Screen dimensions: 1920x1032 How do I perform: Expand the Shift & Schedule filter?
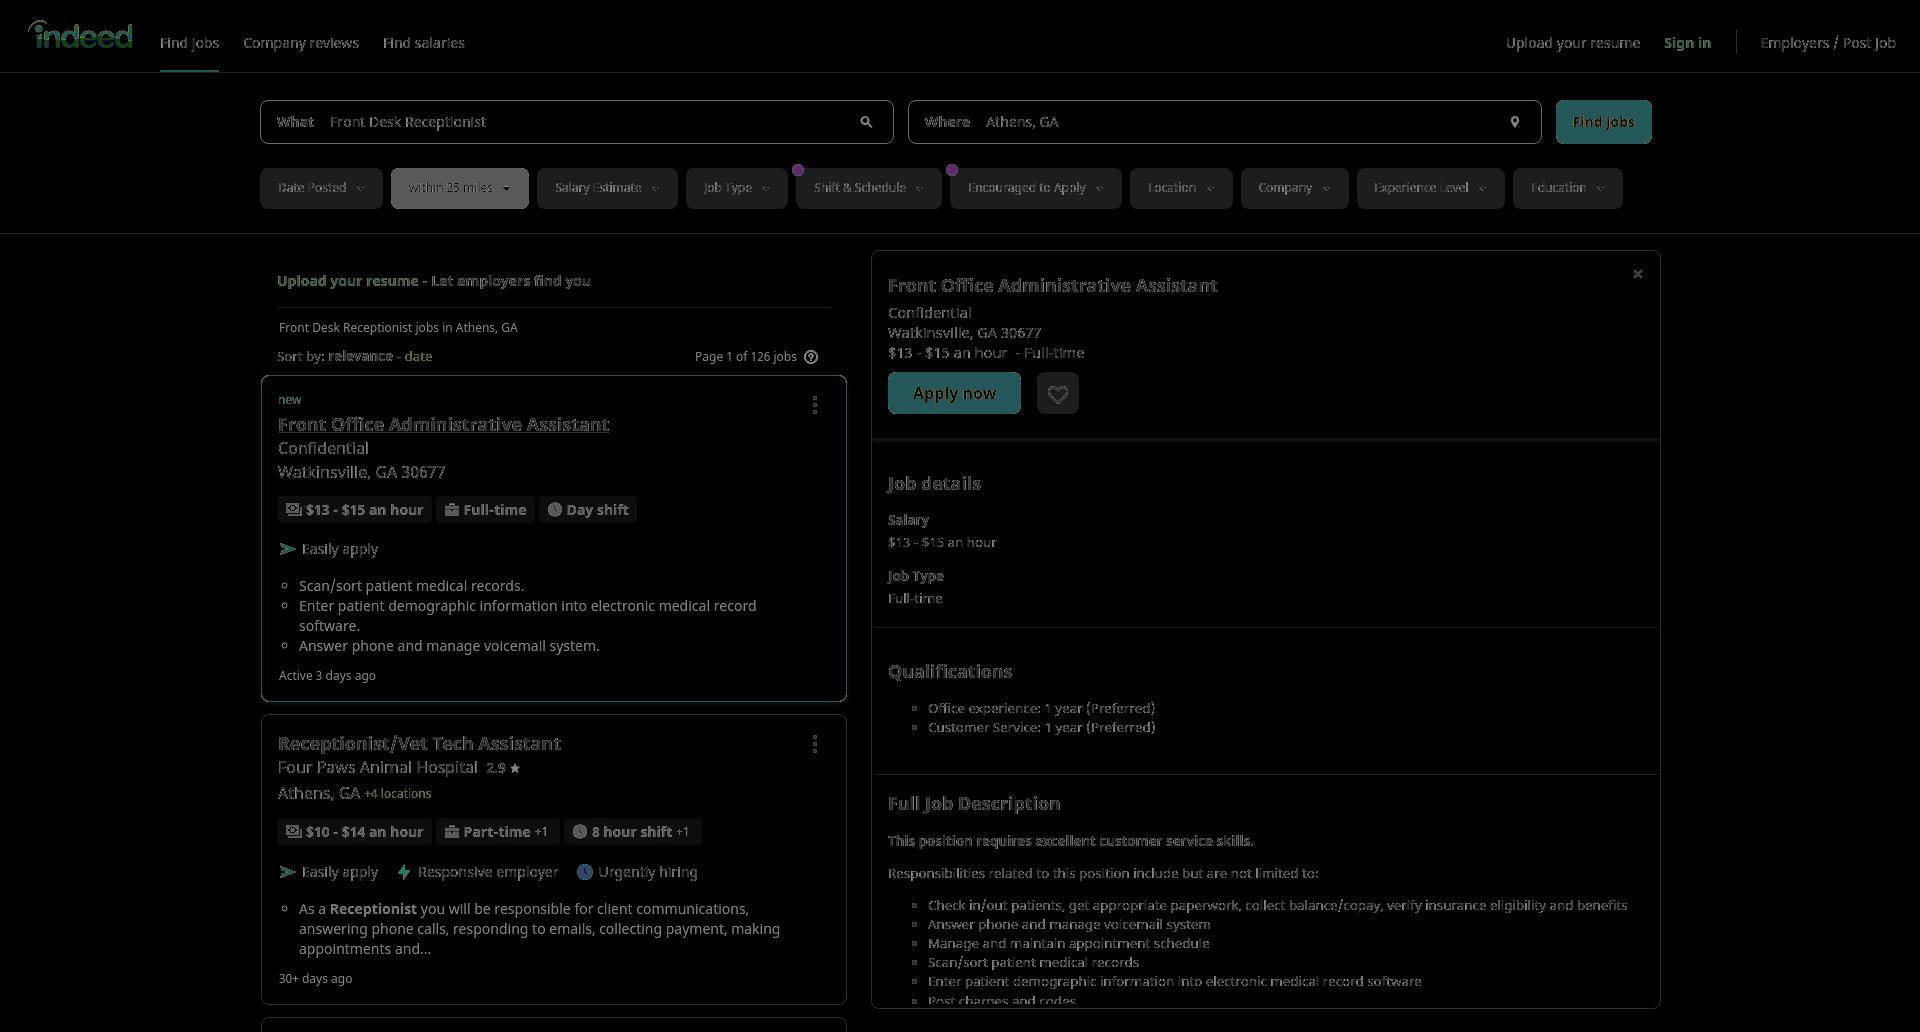869,188
